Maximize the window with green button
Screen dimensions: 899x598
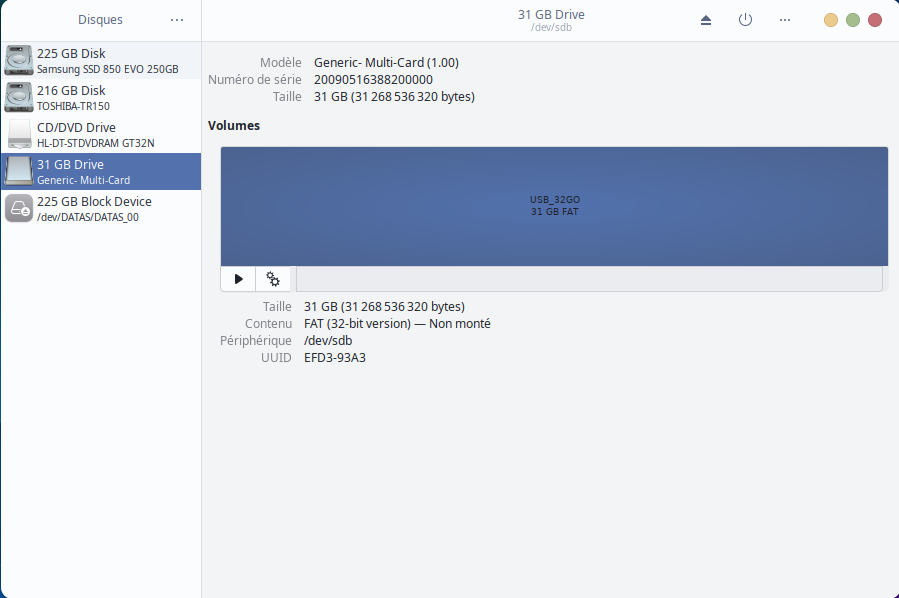pyautogui.click(x=853, y=20)
